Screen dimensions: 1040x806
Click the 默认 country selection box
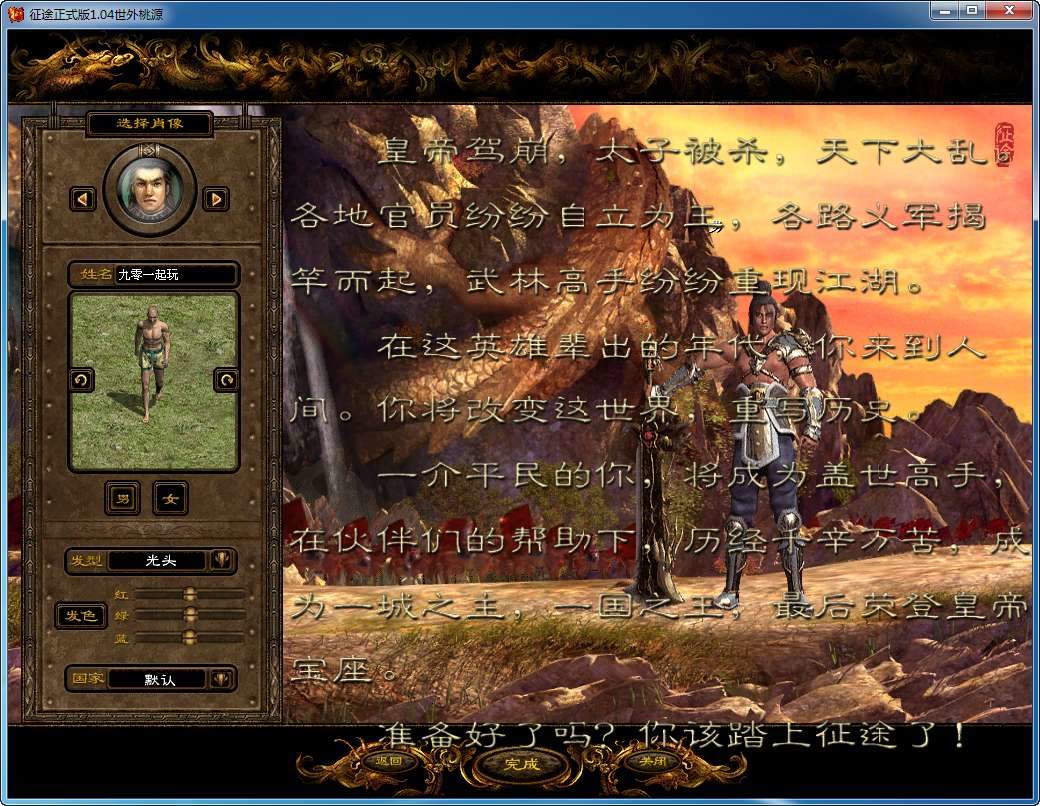tap(158, 679)
